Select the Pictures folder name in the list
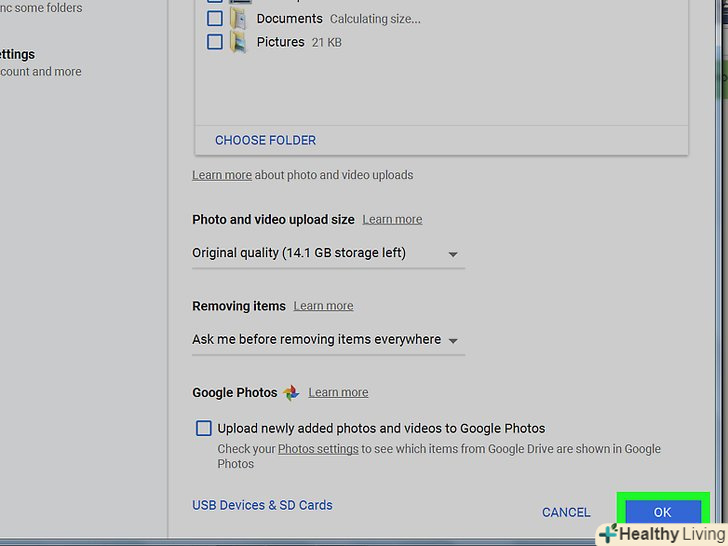Screen dimensions: 728x546 click(x=280, y=42)
